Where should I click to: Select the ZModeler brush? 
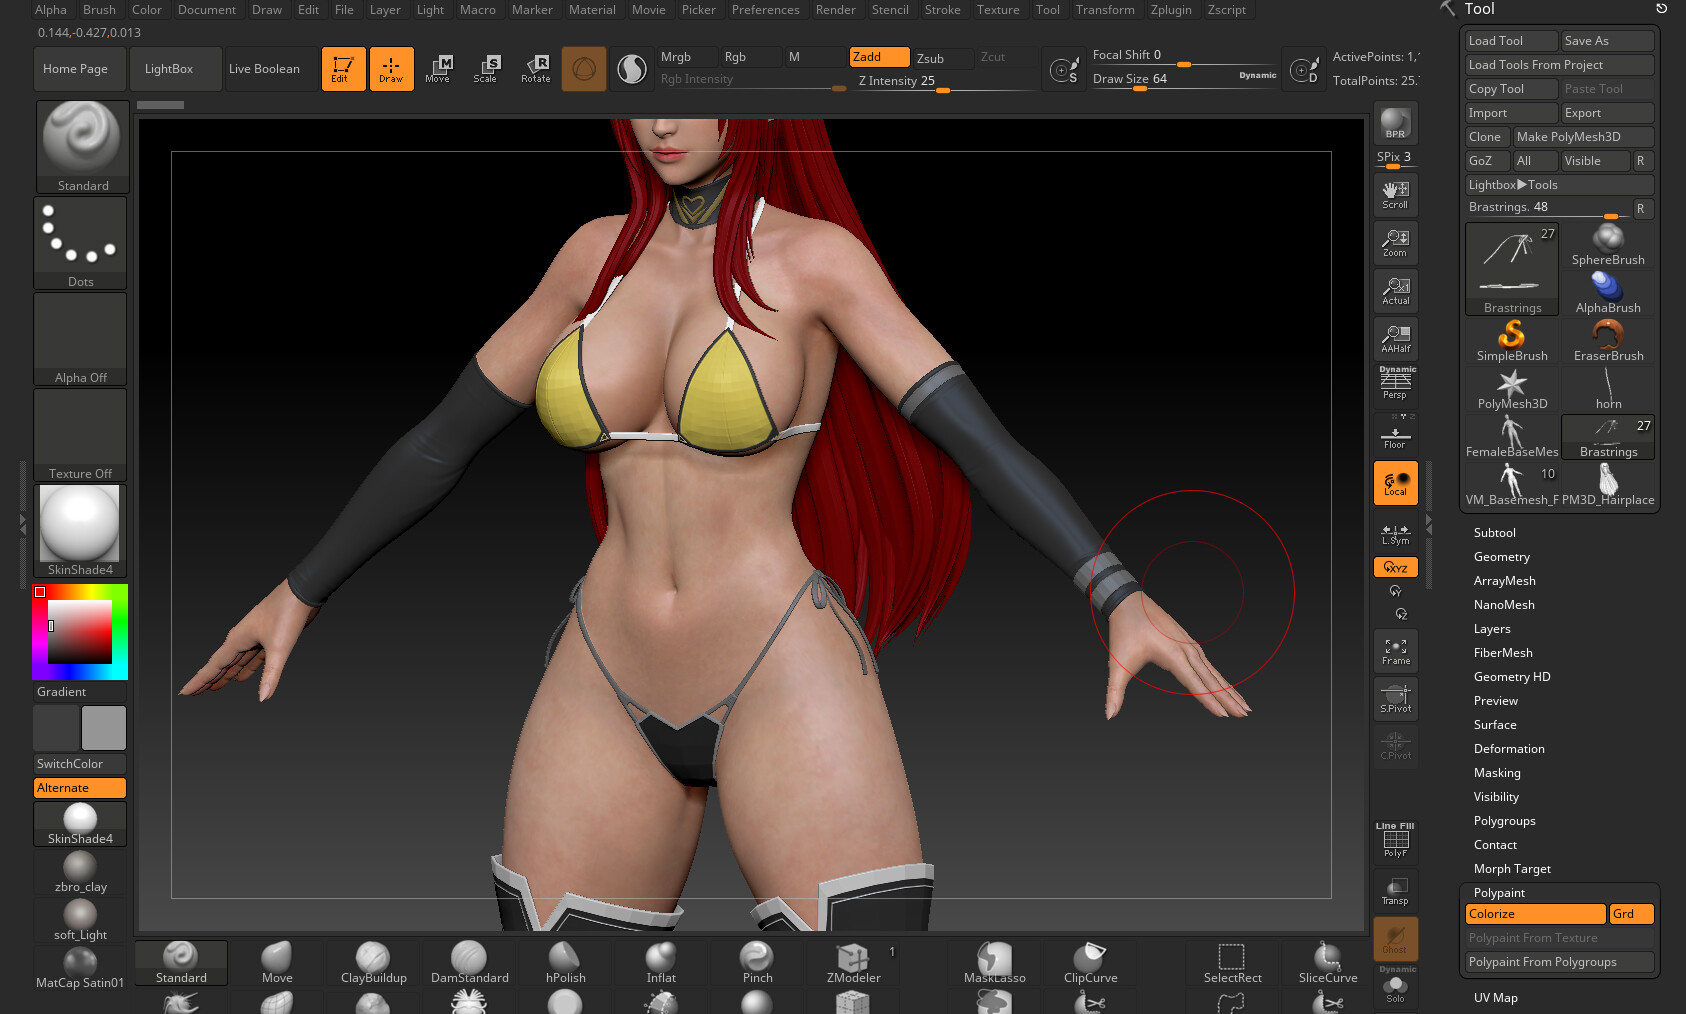pos(853,962)
